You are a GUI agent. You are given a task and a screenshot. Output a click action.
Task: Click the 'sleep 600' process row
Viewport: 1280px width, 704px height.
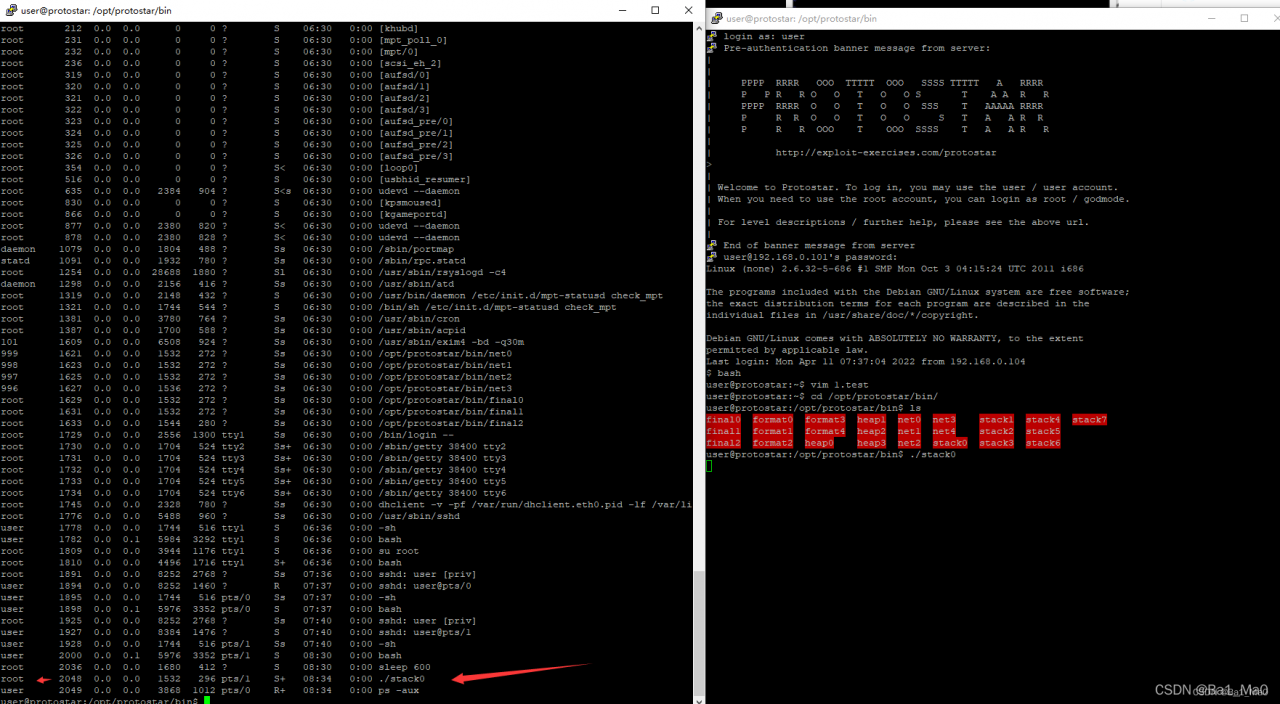tap(216, 667)
